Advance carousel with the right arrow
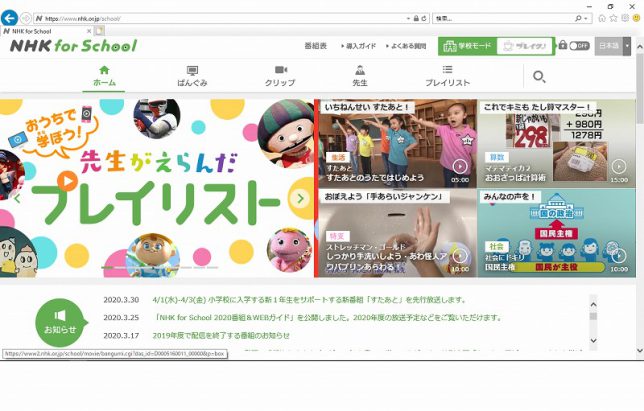644x411 pixels. click(300, 198)
